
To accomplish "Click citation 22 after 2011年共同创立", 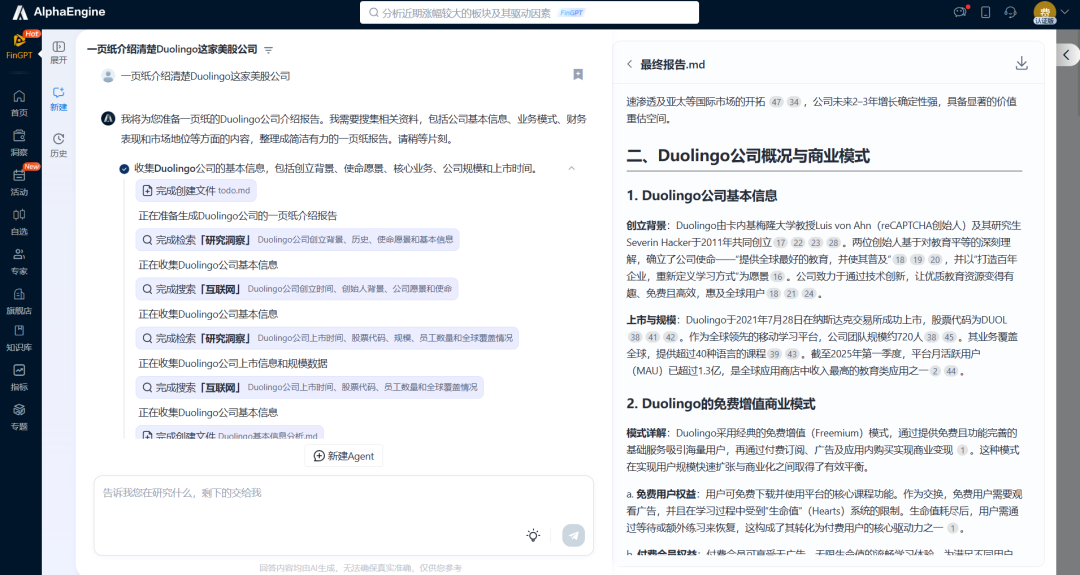I will 798,242.
